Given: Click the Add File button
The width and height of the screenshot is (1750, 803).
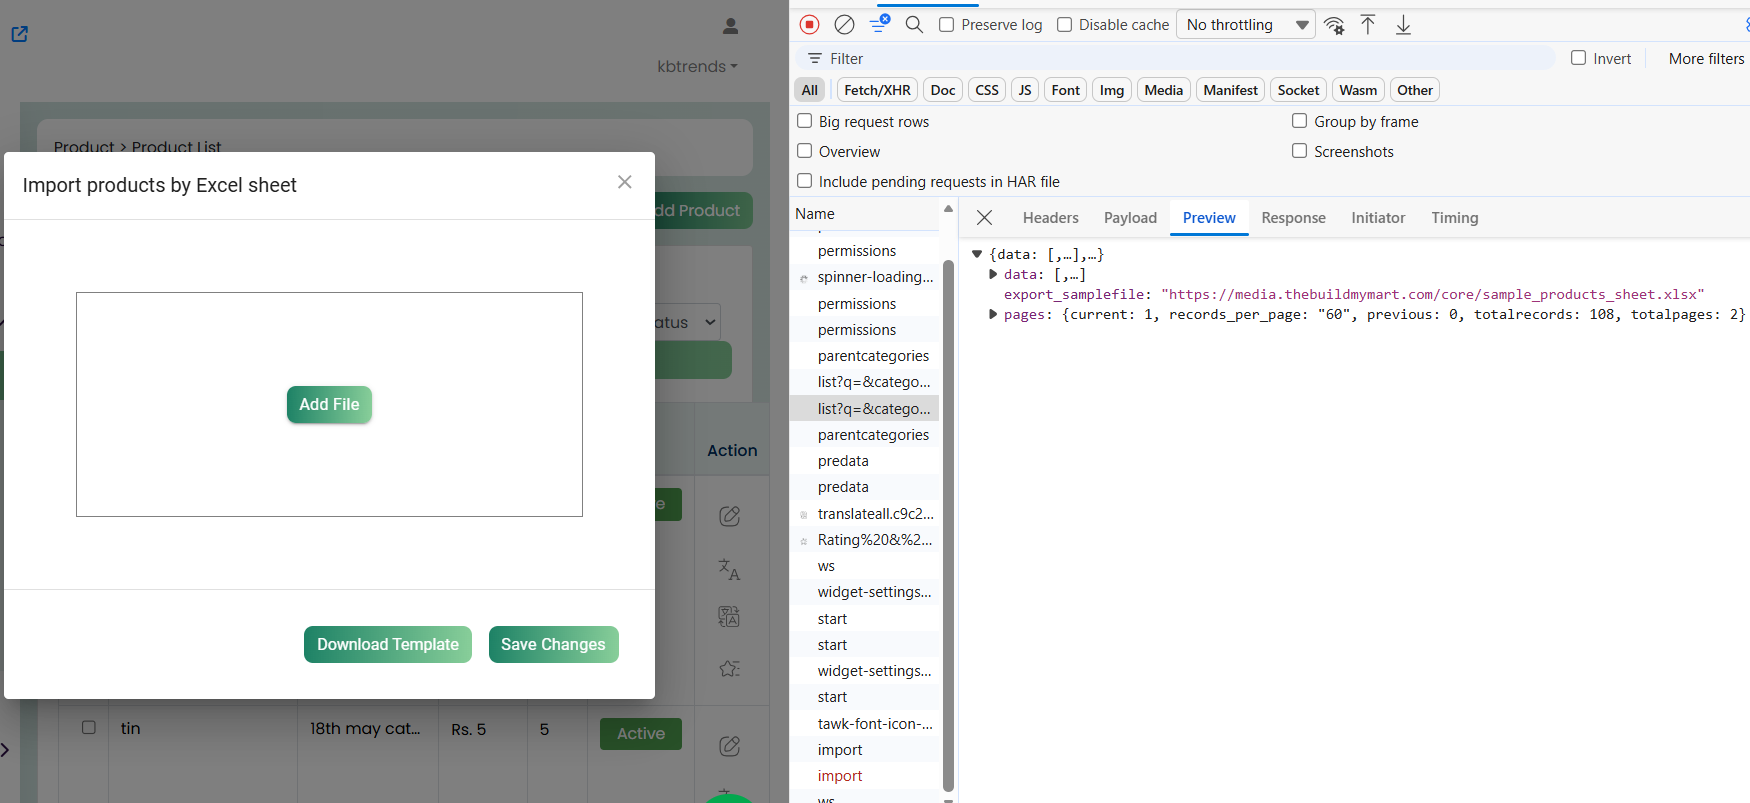Looking at the screenshot, I should [x=329, y=404].
